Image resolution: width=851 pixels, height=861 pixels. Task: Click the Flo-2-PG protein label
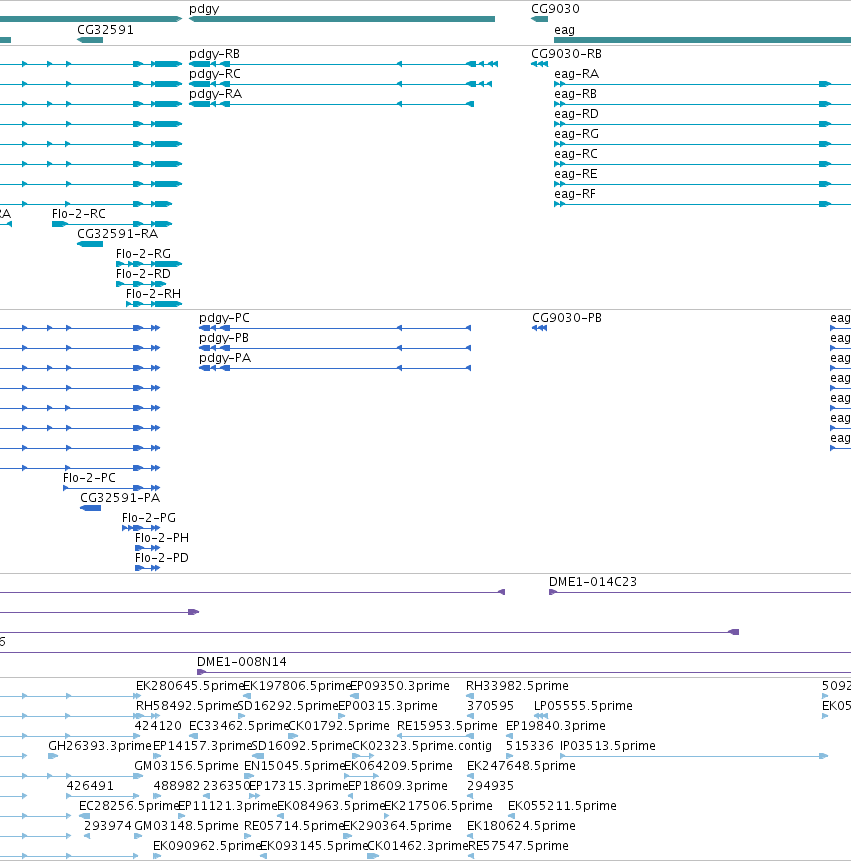149,518
